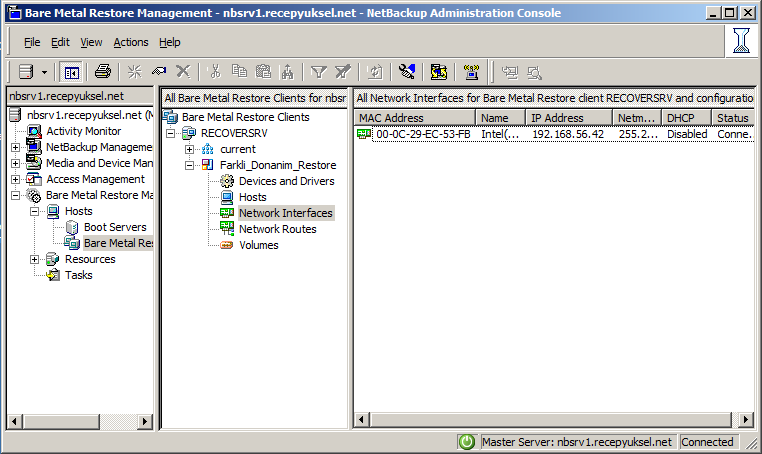The image size is (762, 454).
Task: Click the Copy toolbar icon
Action: 239,71
